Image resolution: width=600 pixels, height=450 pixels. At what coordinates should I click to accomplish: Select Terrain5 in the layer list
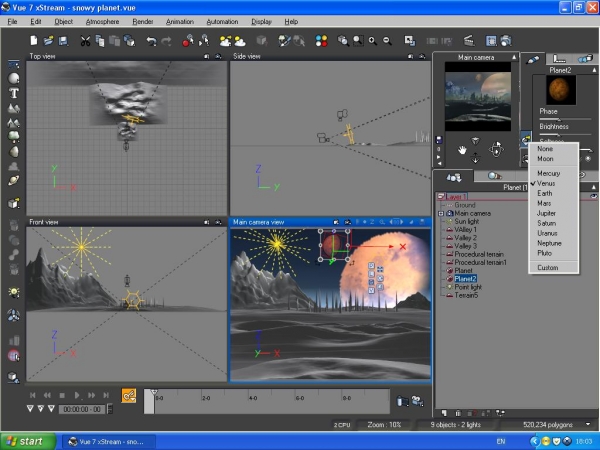[466, 295]
